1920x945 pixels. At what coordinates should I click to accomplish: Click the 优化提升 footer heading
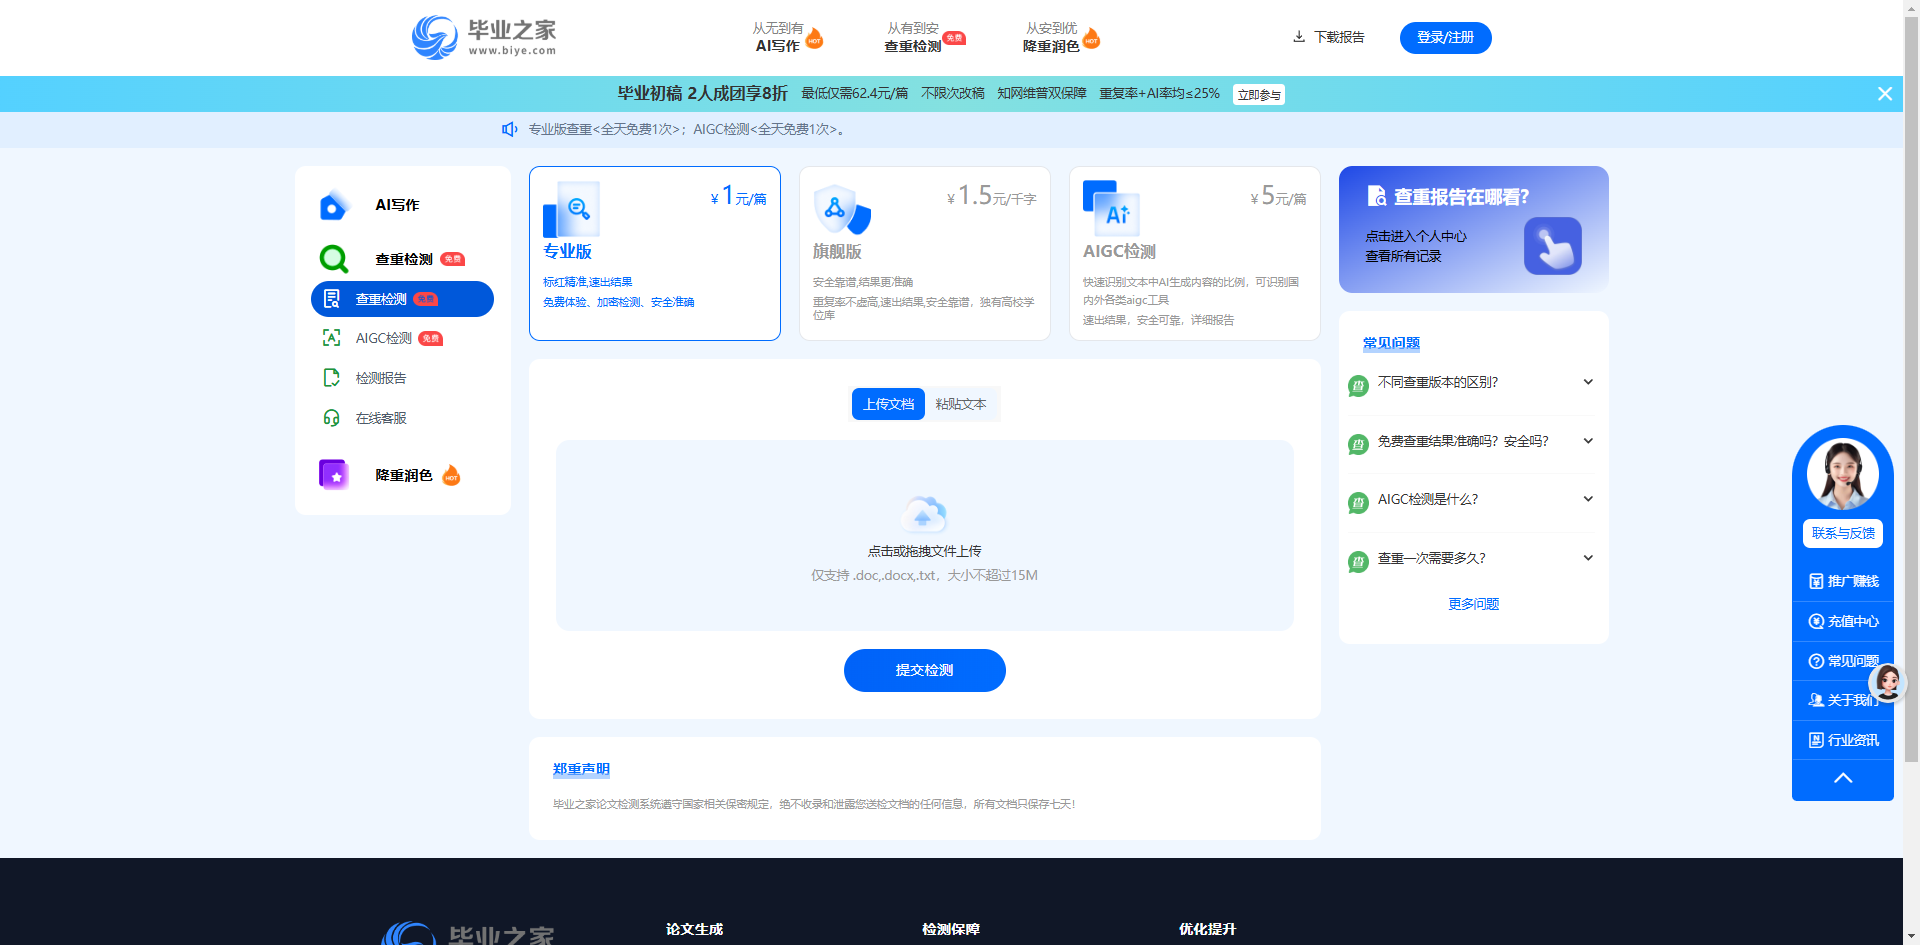tap(1207, 929)
